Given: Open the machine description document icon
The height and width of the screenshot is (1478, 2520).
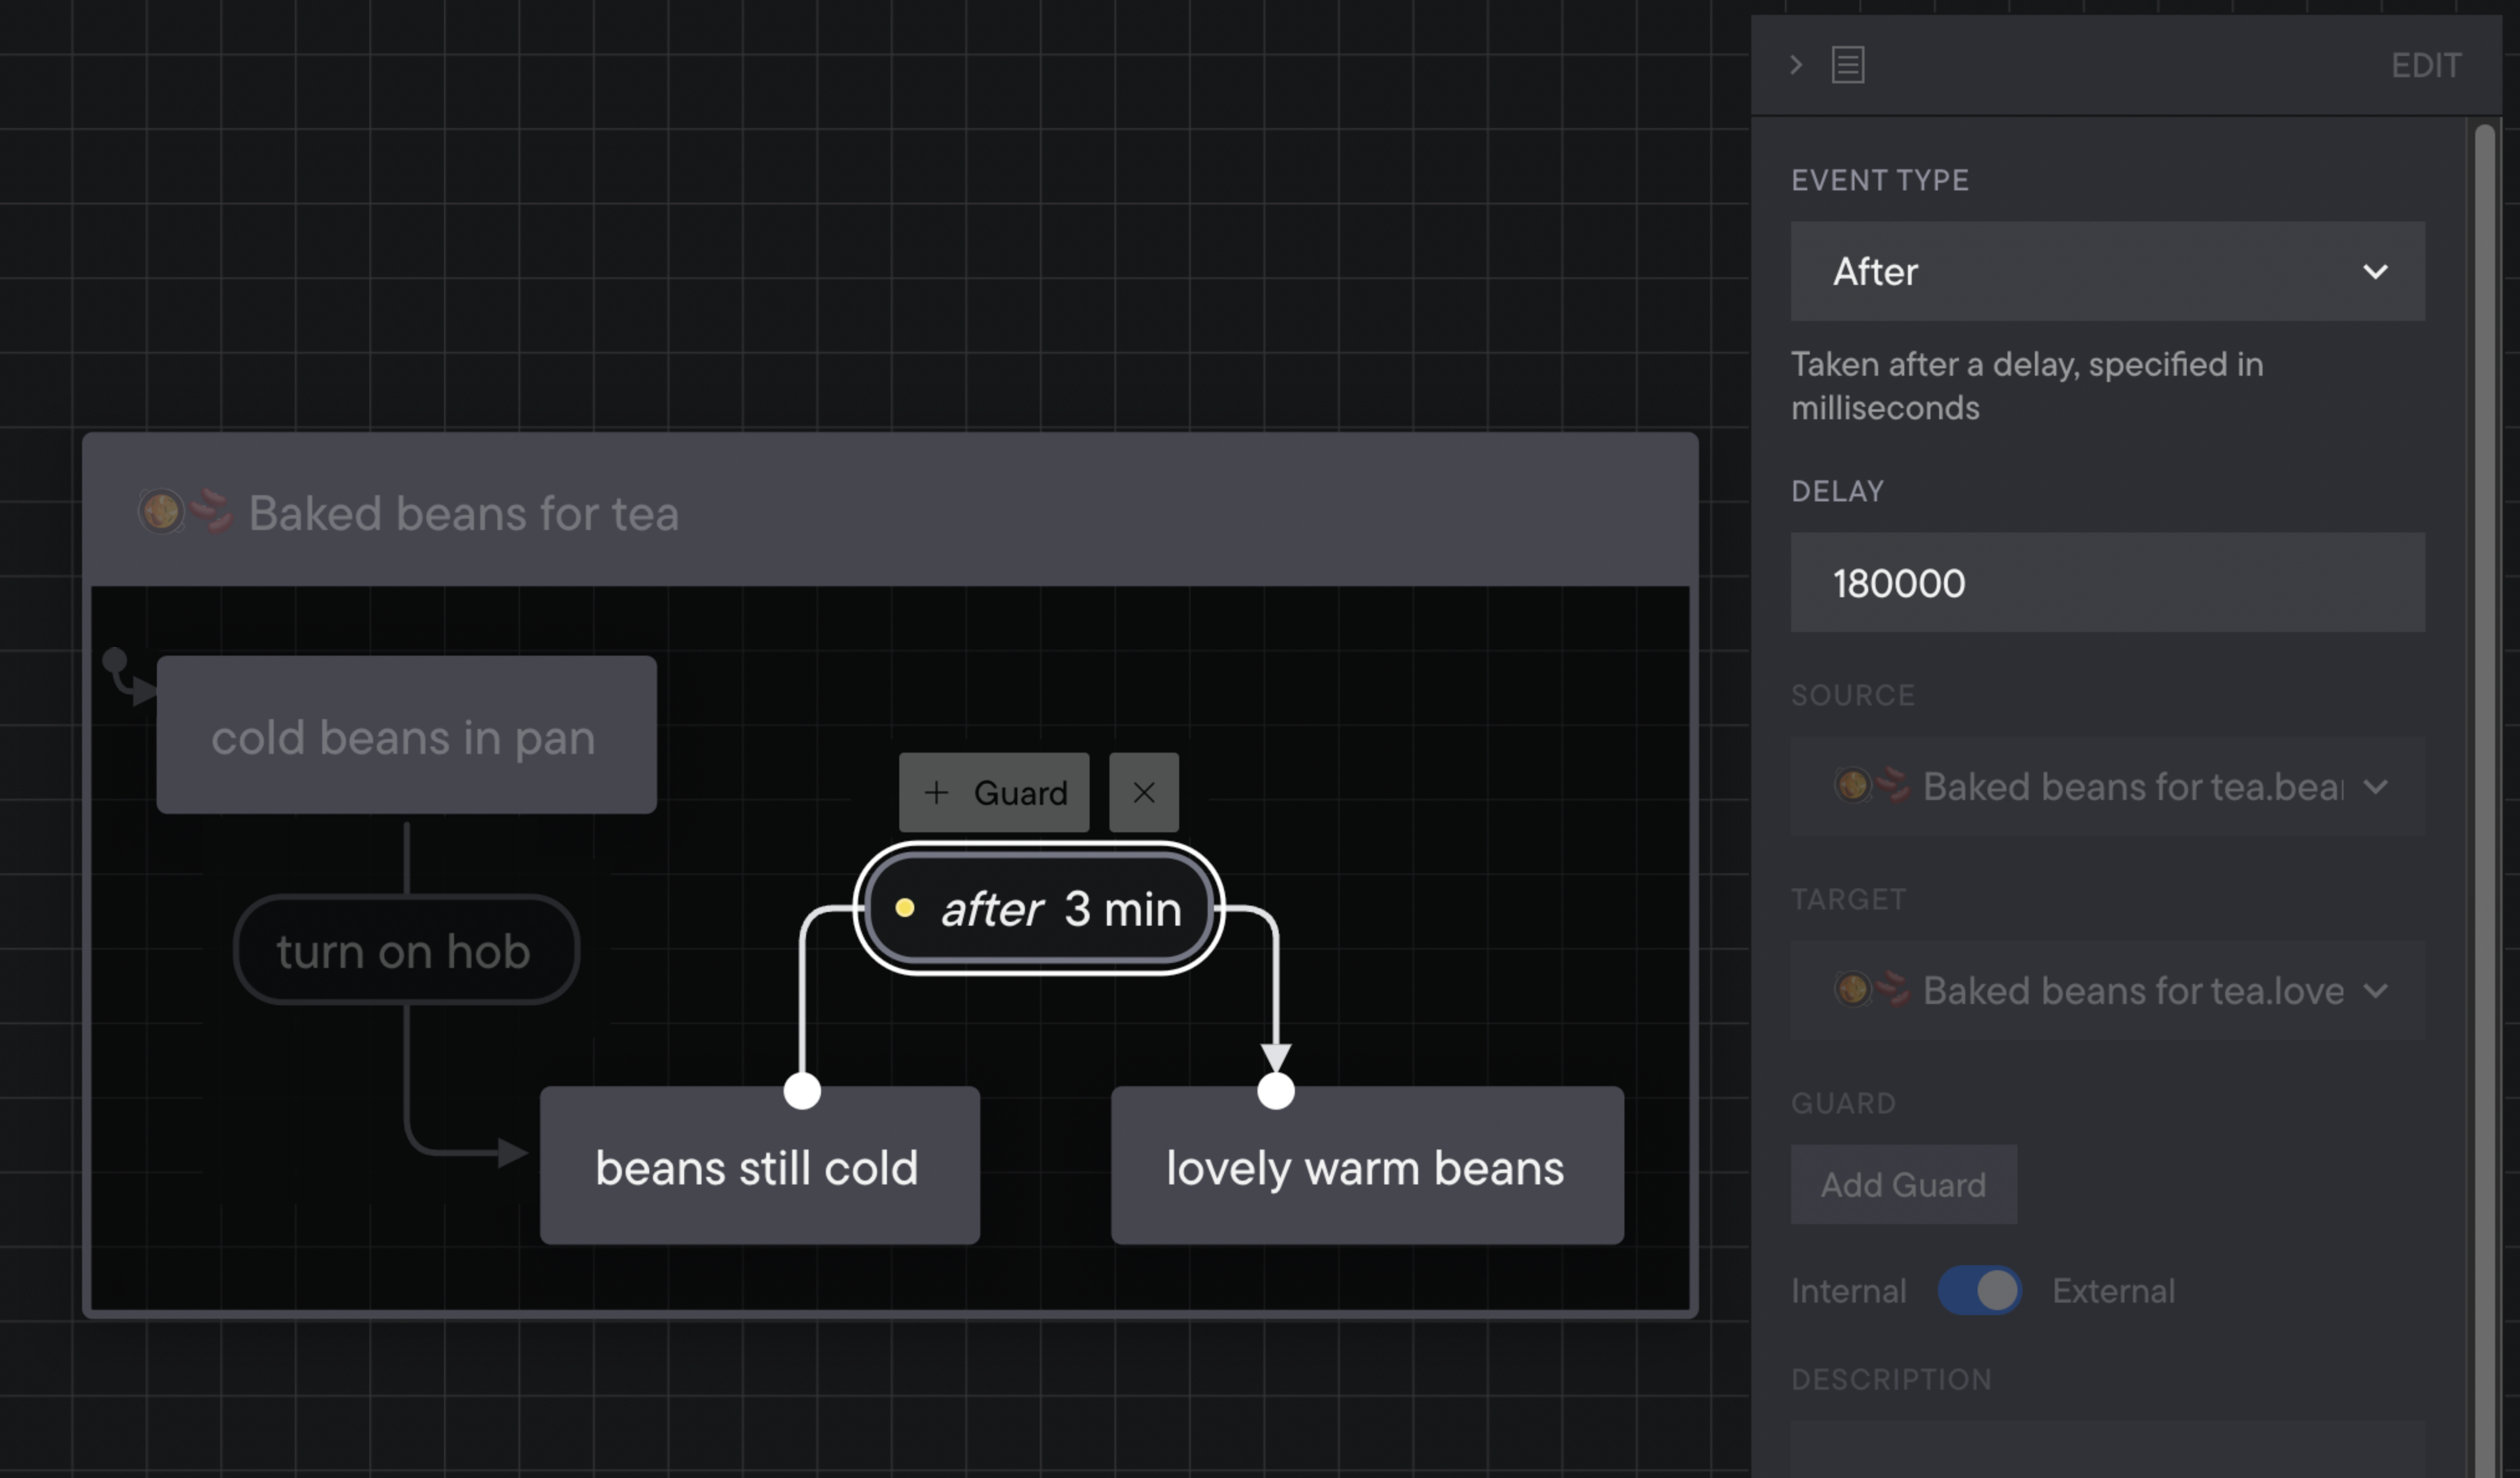Looking at the screenshot, I should [x=1847, y=64].
